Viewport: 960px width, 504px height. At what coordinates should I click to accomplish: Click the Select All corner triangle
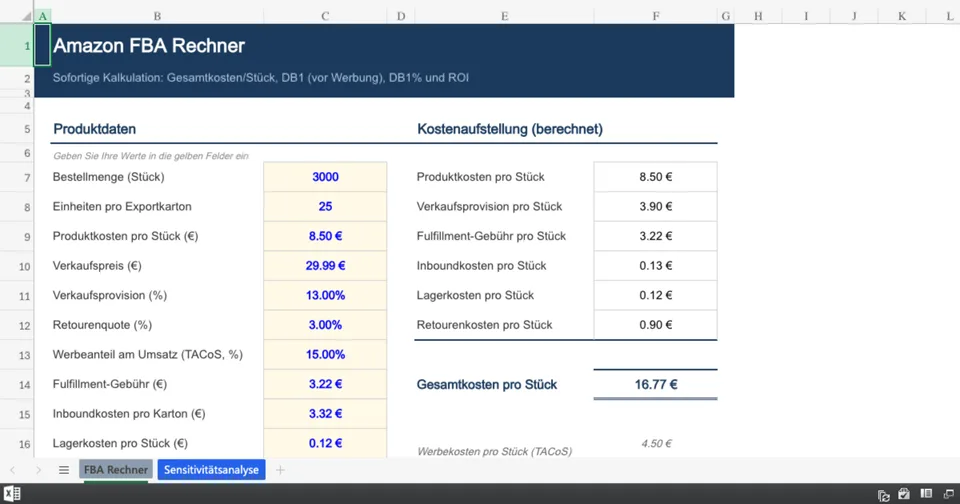[x=26, y=17]
